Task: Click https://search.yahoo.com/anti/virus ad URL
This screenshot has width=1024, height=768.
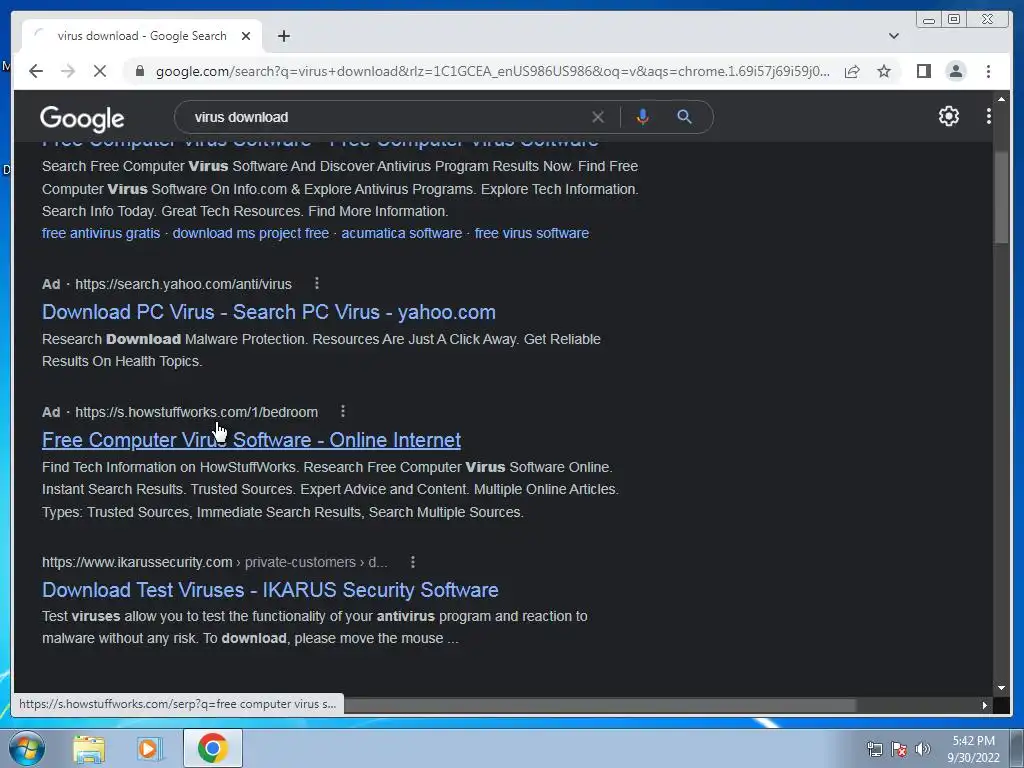Action: (184, 284)
